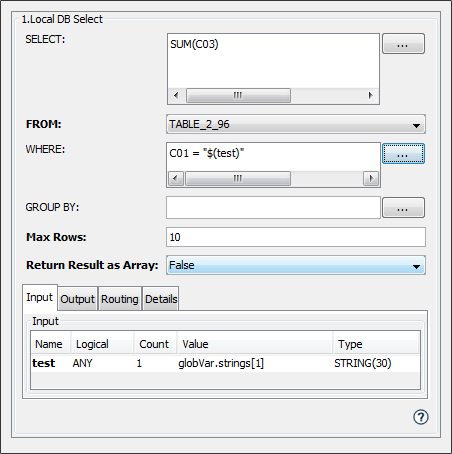Open the ellipsis editor for WHERE clause
Screen dimensions: 452x454
click(x=403, y=154)
